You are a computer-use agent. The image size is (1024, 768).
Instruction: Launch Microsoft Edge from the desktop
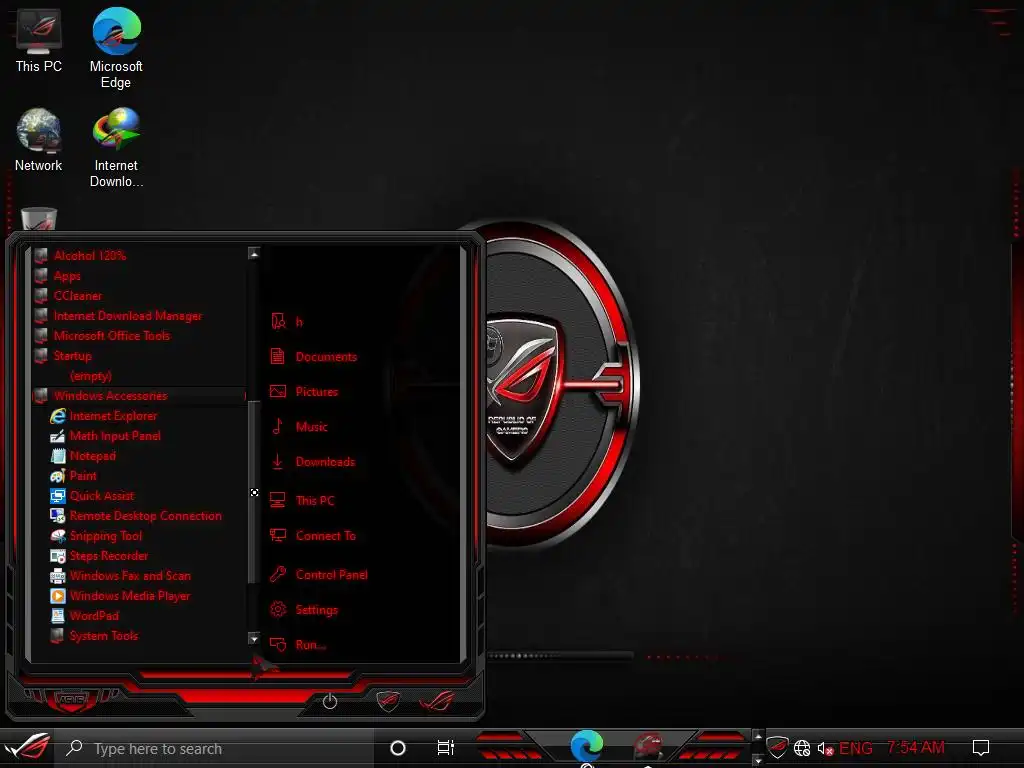coord(116,48)
